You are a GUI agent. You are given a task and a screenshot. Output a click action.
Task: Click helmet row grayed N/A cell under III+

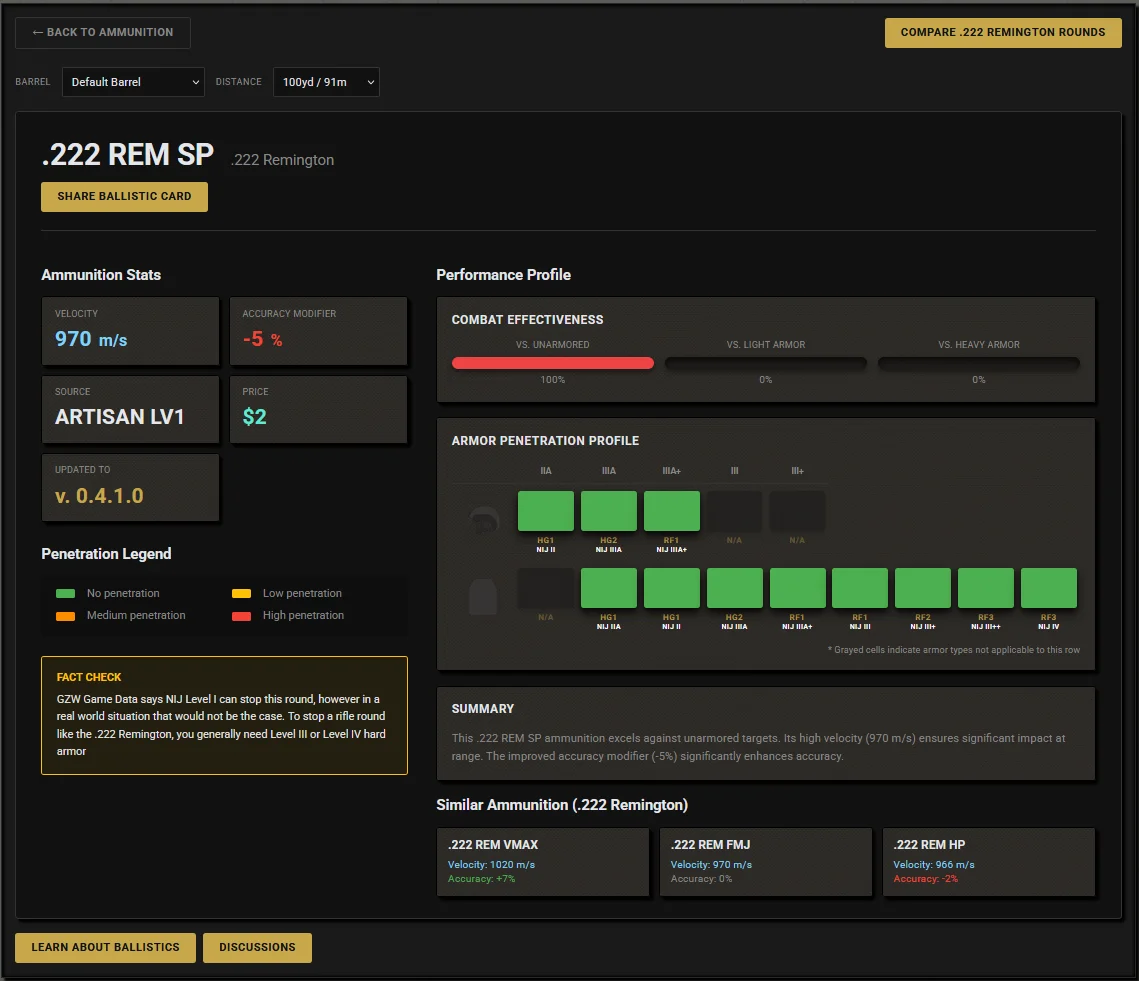[x=797, y=511]
